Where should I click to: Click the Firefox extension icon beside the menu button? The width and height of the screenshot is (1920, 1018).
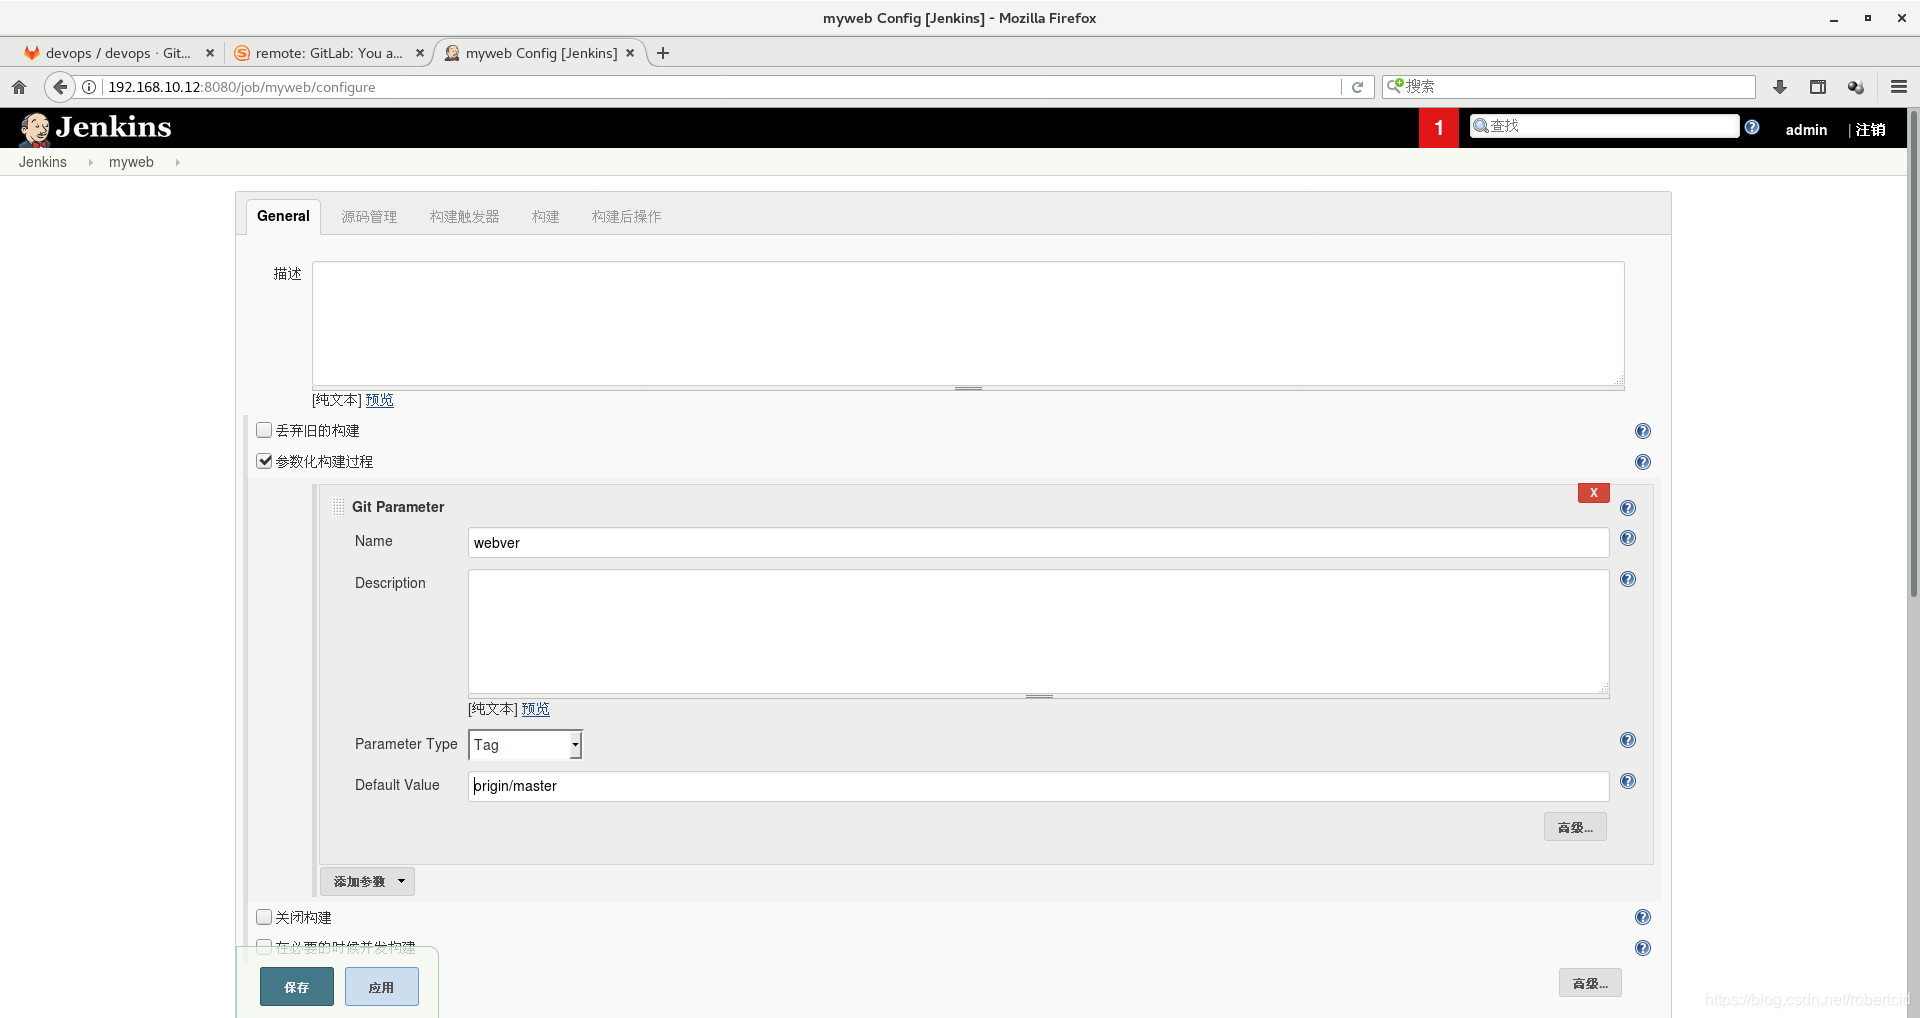[1856, 87]
